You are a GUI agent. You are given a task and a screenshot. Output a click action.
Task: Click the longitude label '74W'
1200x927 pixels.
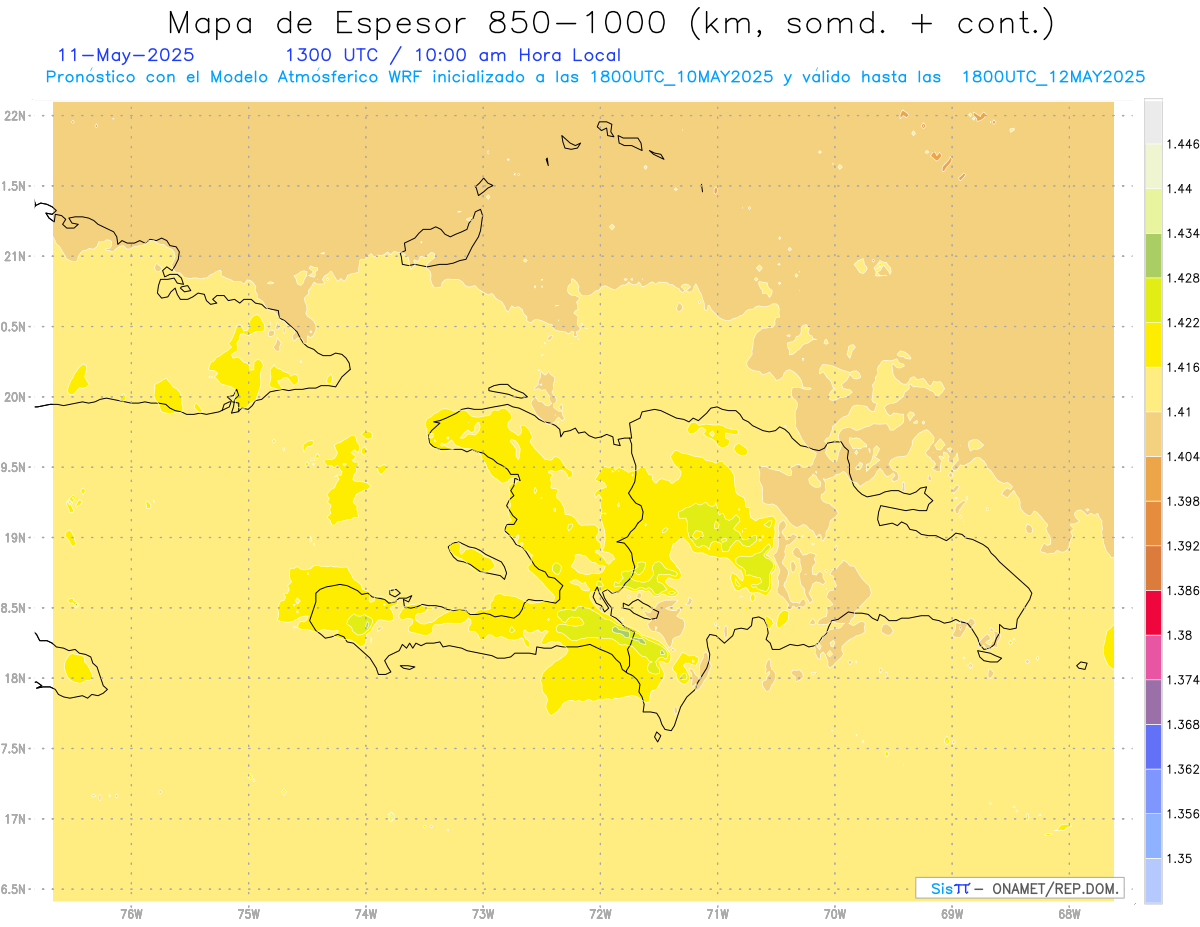366,914
